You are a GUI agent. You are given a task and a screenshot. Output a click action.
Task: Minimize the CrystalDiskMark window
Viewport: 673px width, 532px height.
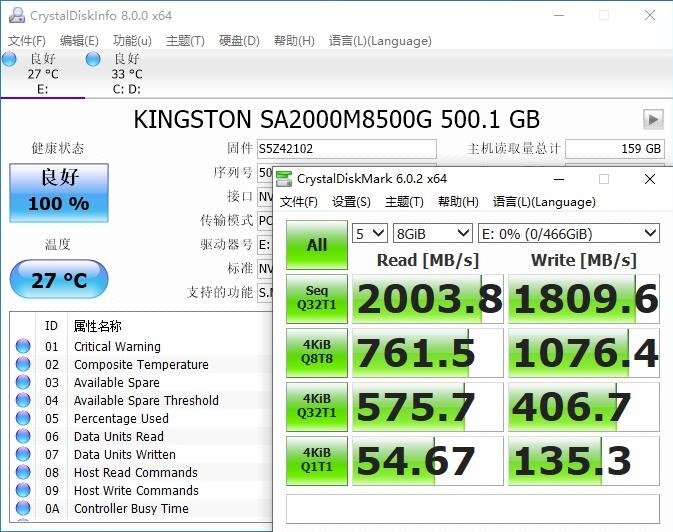click(x=559, y=179)
